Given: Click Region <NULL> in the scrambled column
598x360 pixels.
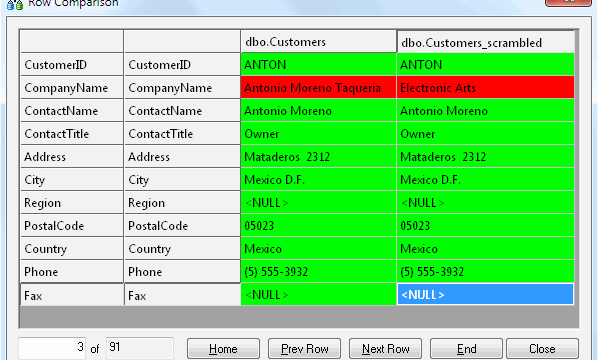Looking at the screenshot, I should (x=485, y=202).
